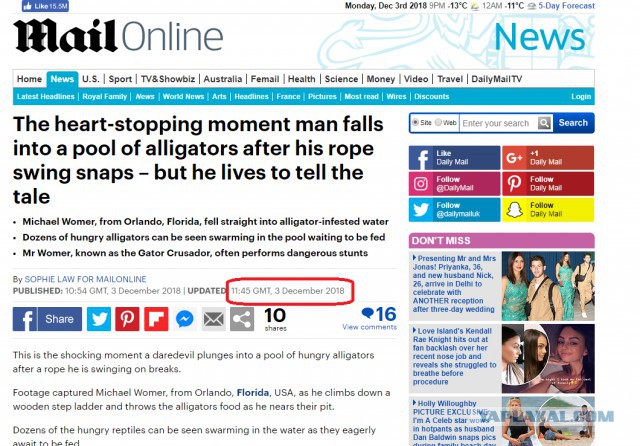
Task: Follow @DailyMail on Instagram tile
Action: point(454,184)
